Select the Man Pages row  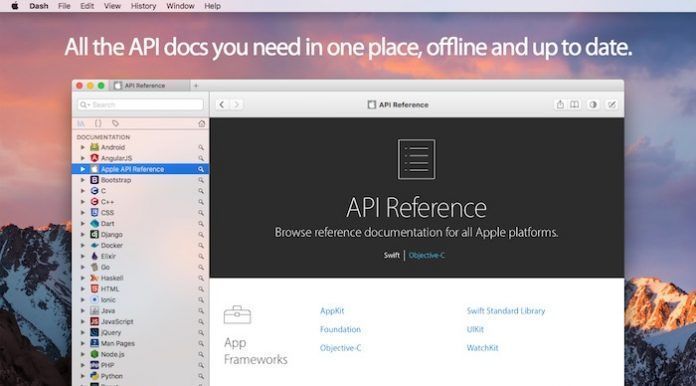pyautogui.click(x=140, y=343)
